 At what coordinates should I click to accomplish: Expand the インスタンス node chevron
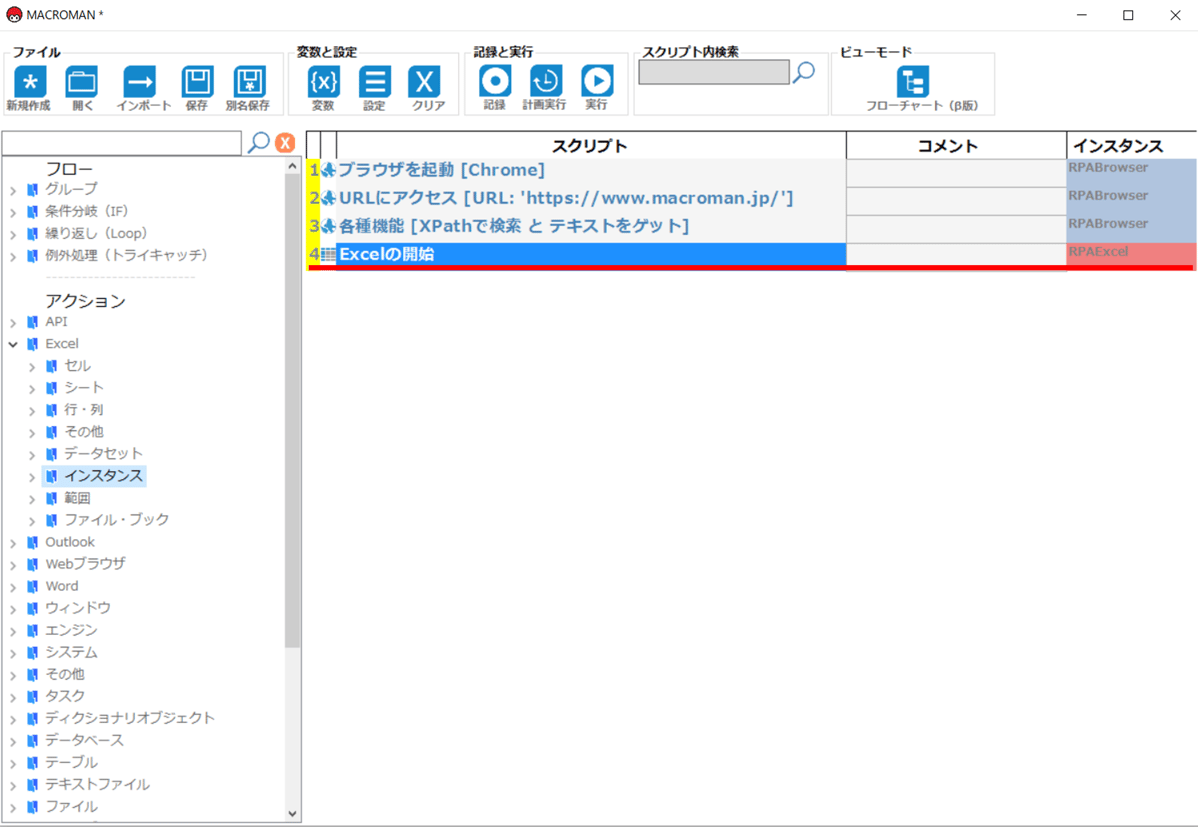[x=32, y=477]
